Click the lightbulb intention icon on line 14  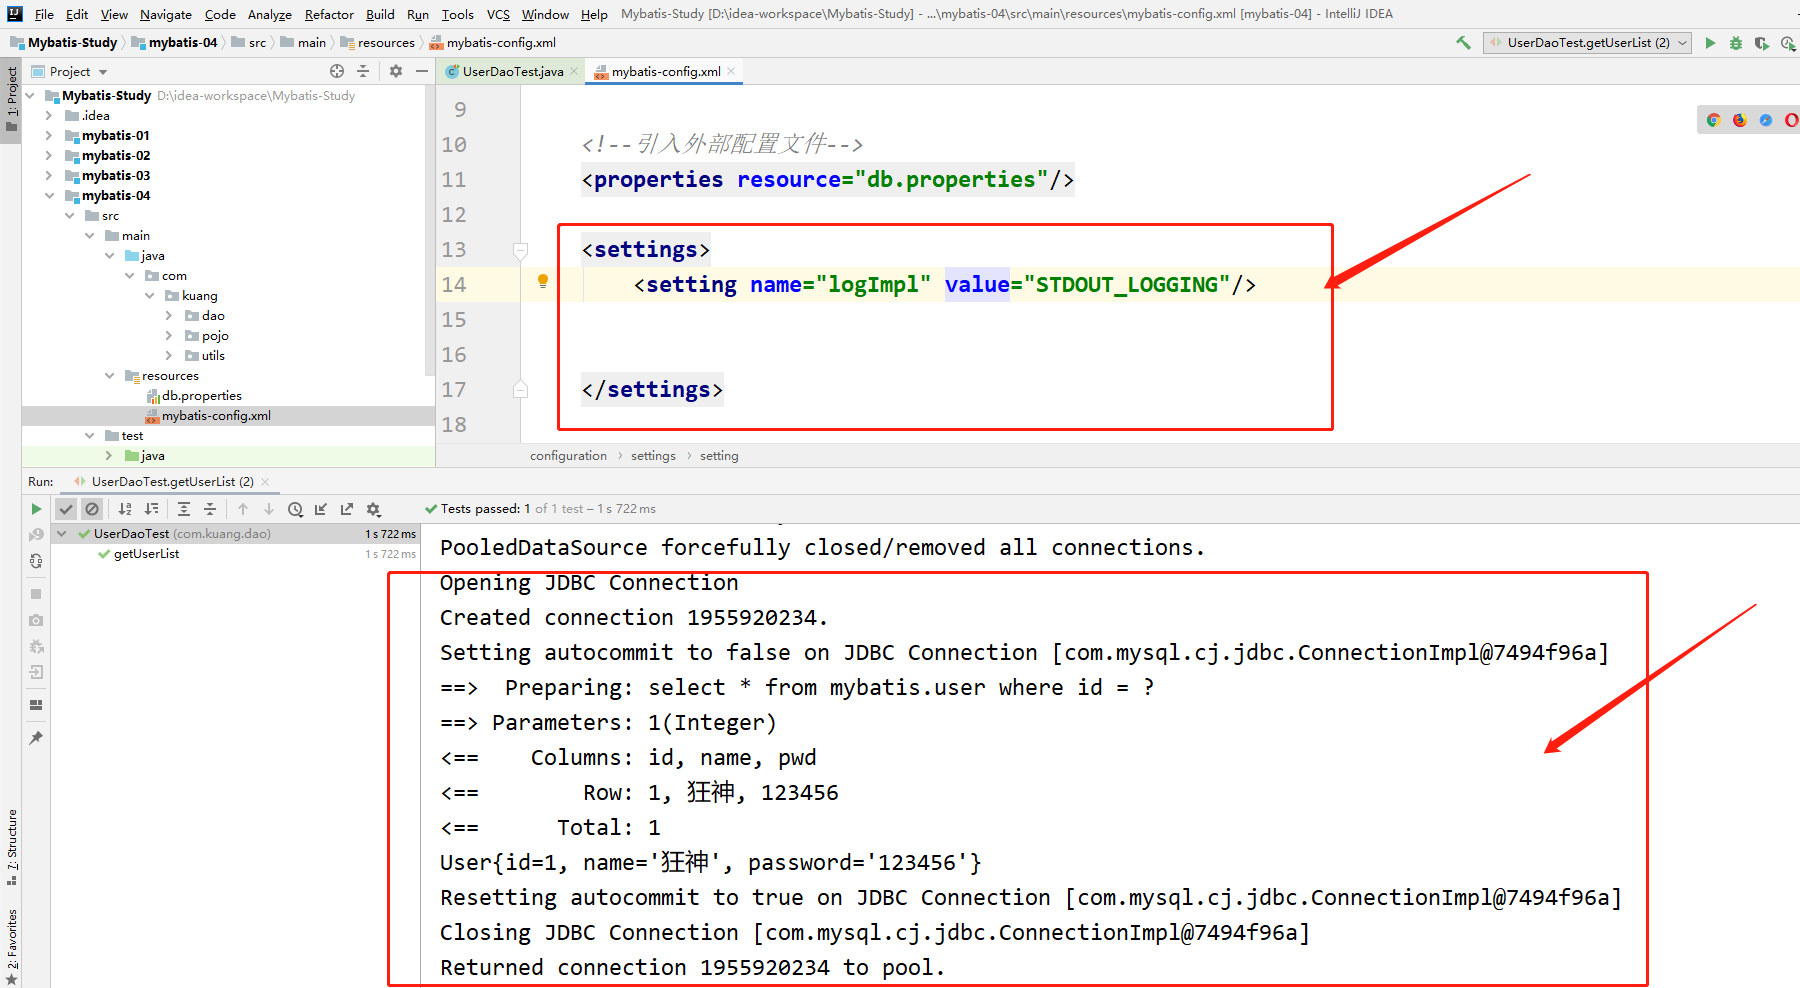pyautogui.click(x=543, y=282)
